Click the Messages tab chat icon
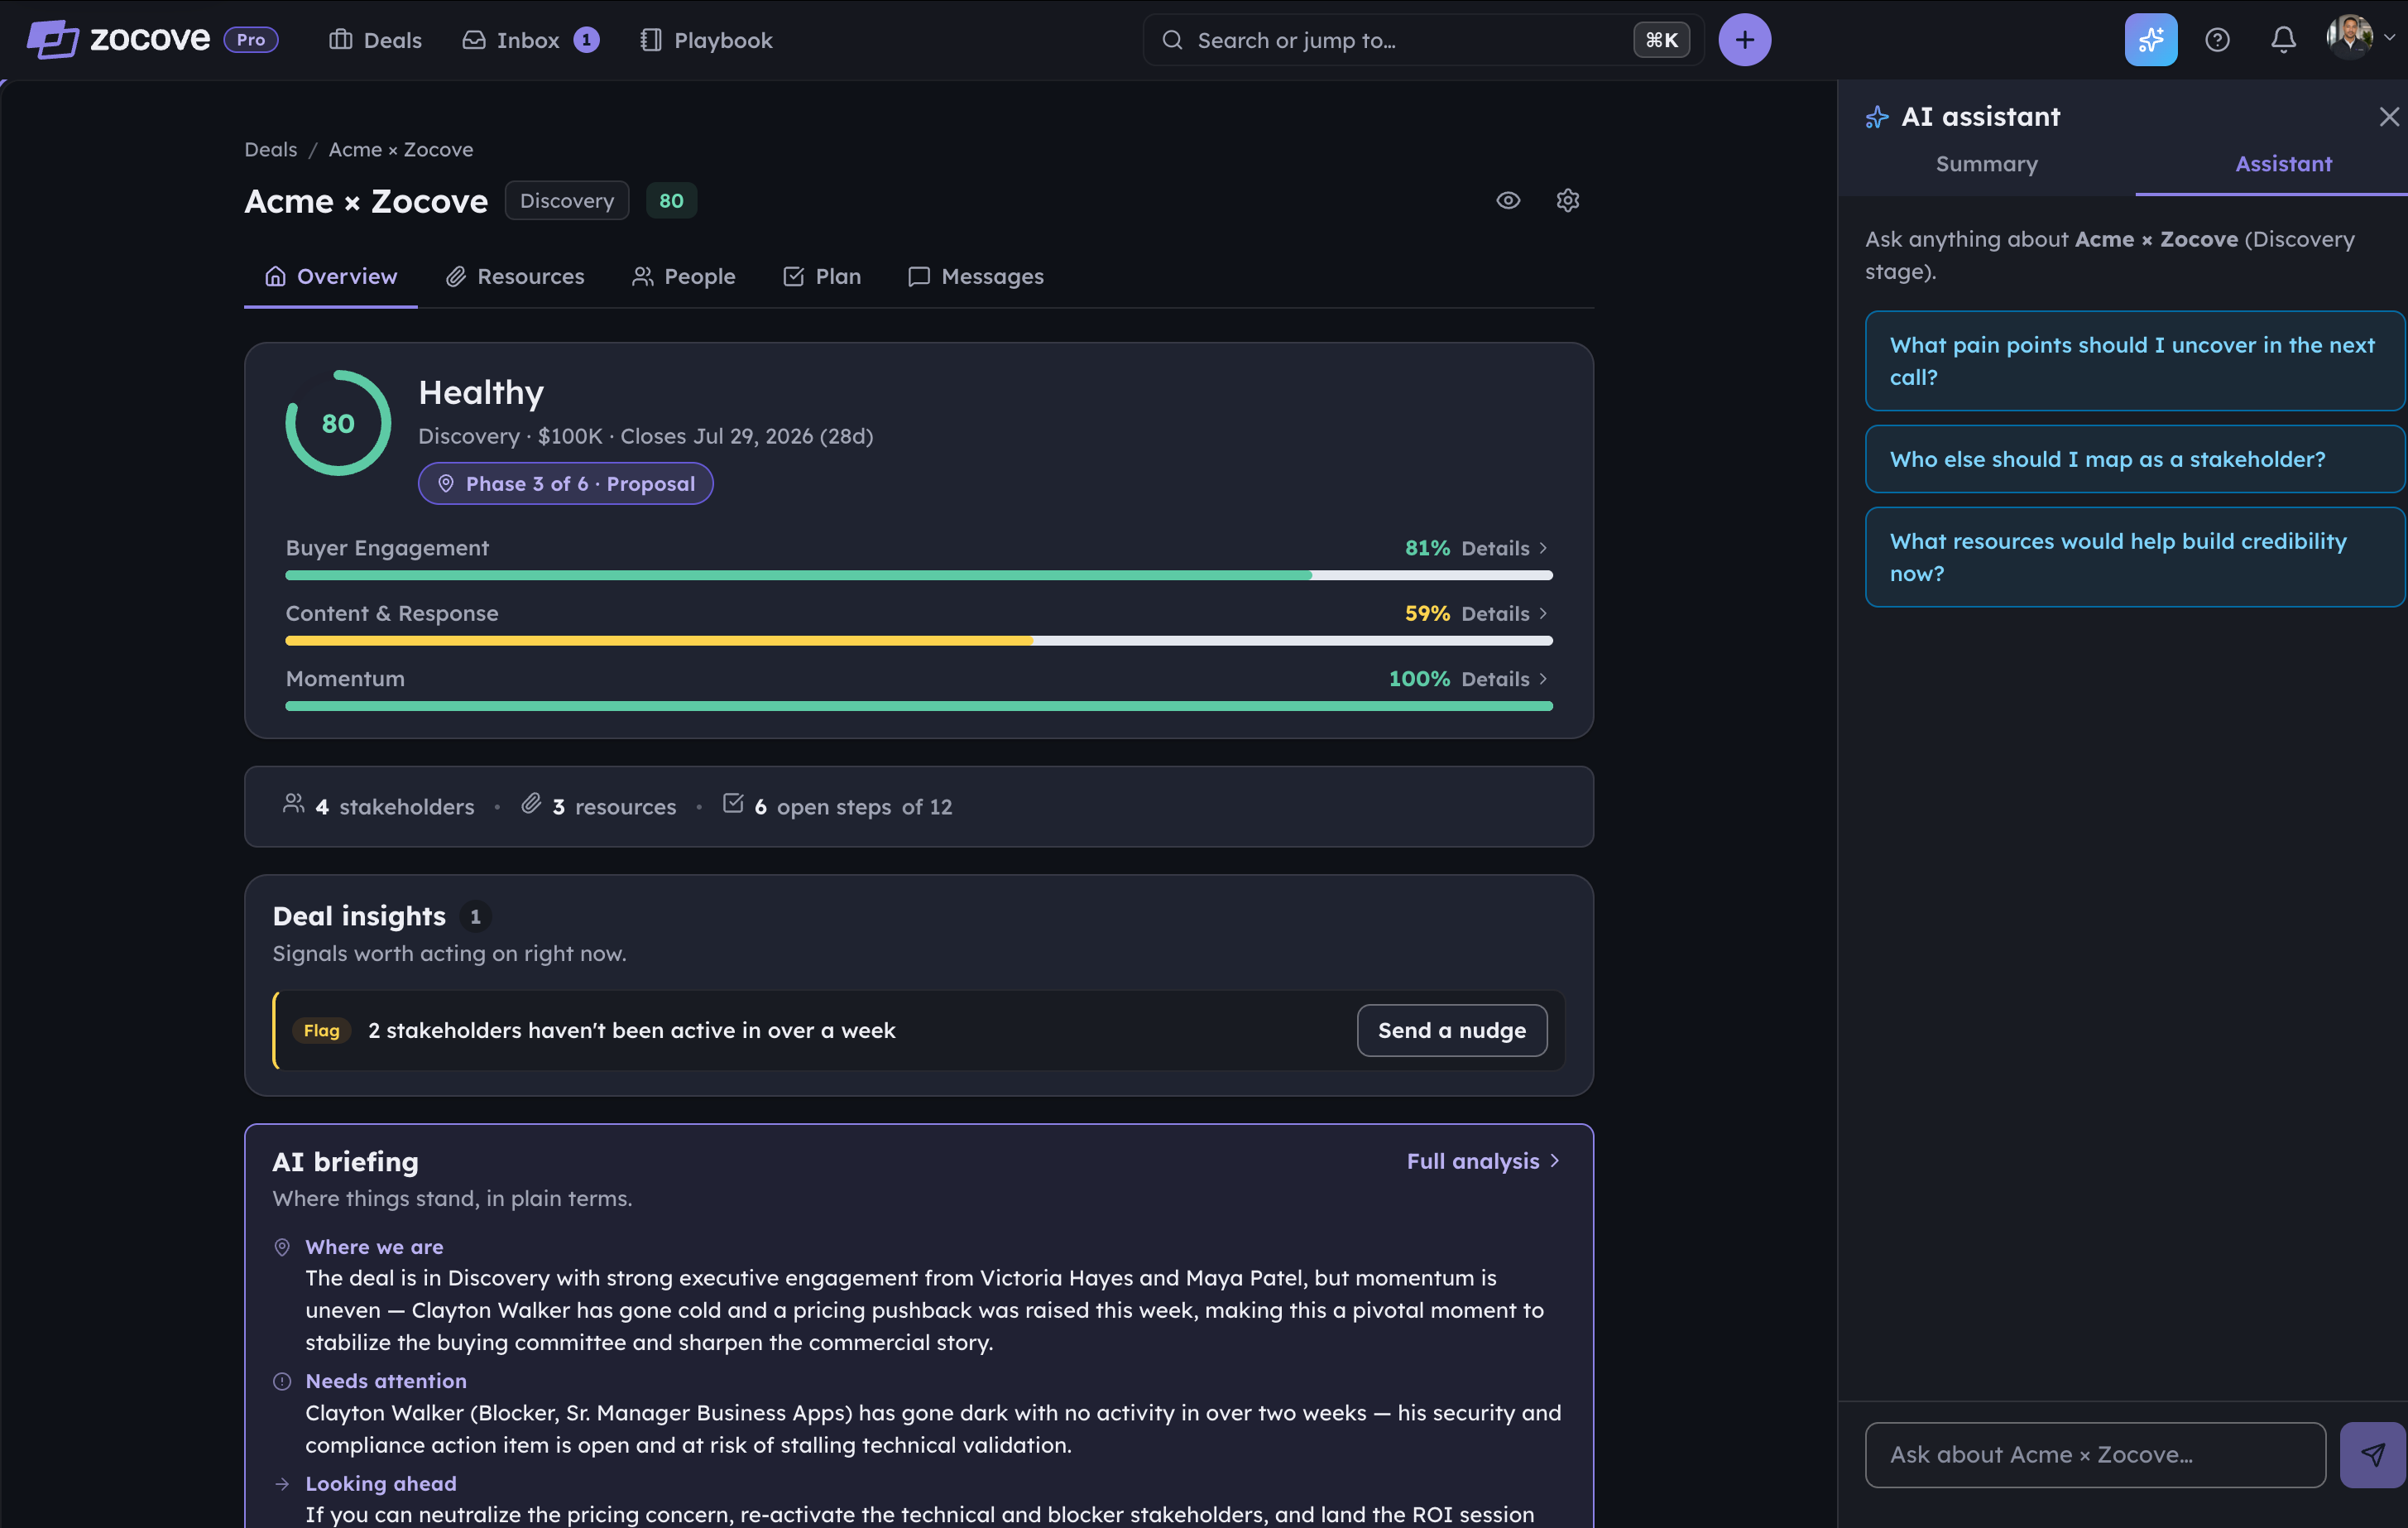Image resolution: width=2408 pixels, height=1528 pixels. coord(918,276)
